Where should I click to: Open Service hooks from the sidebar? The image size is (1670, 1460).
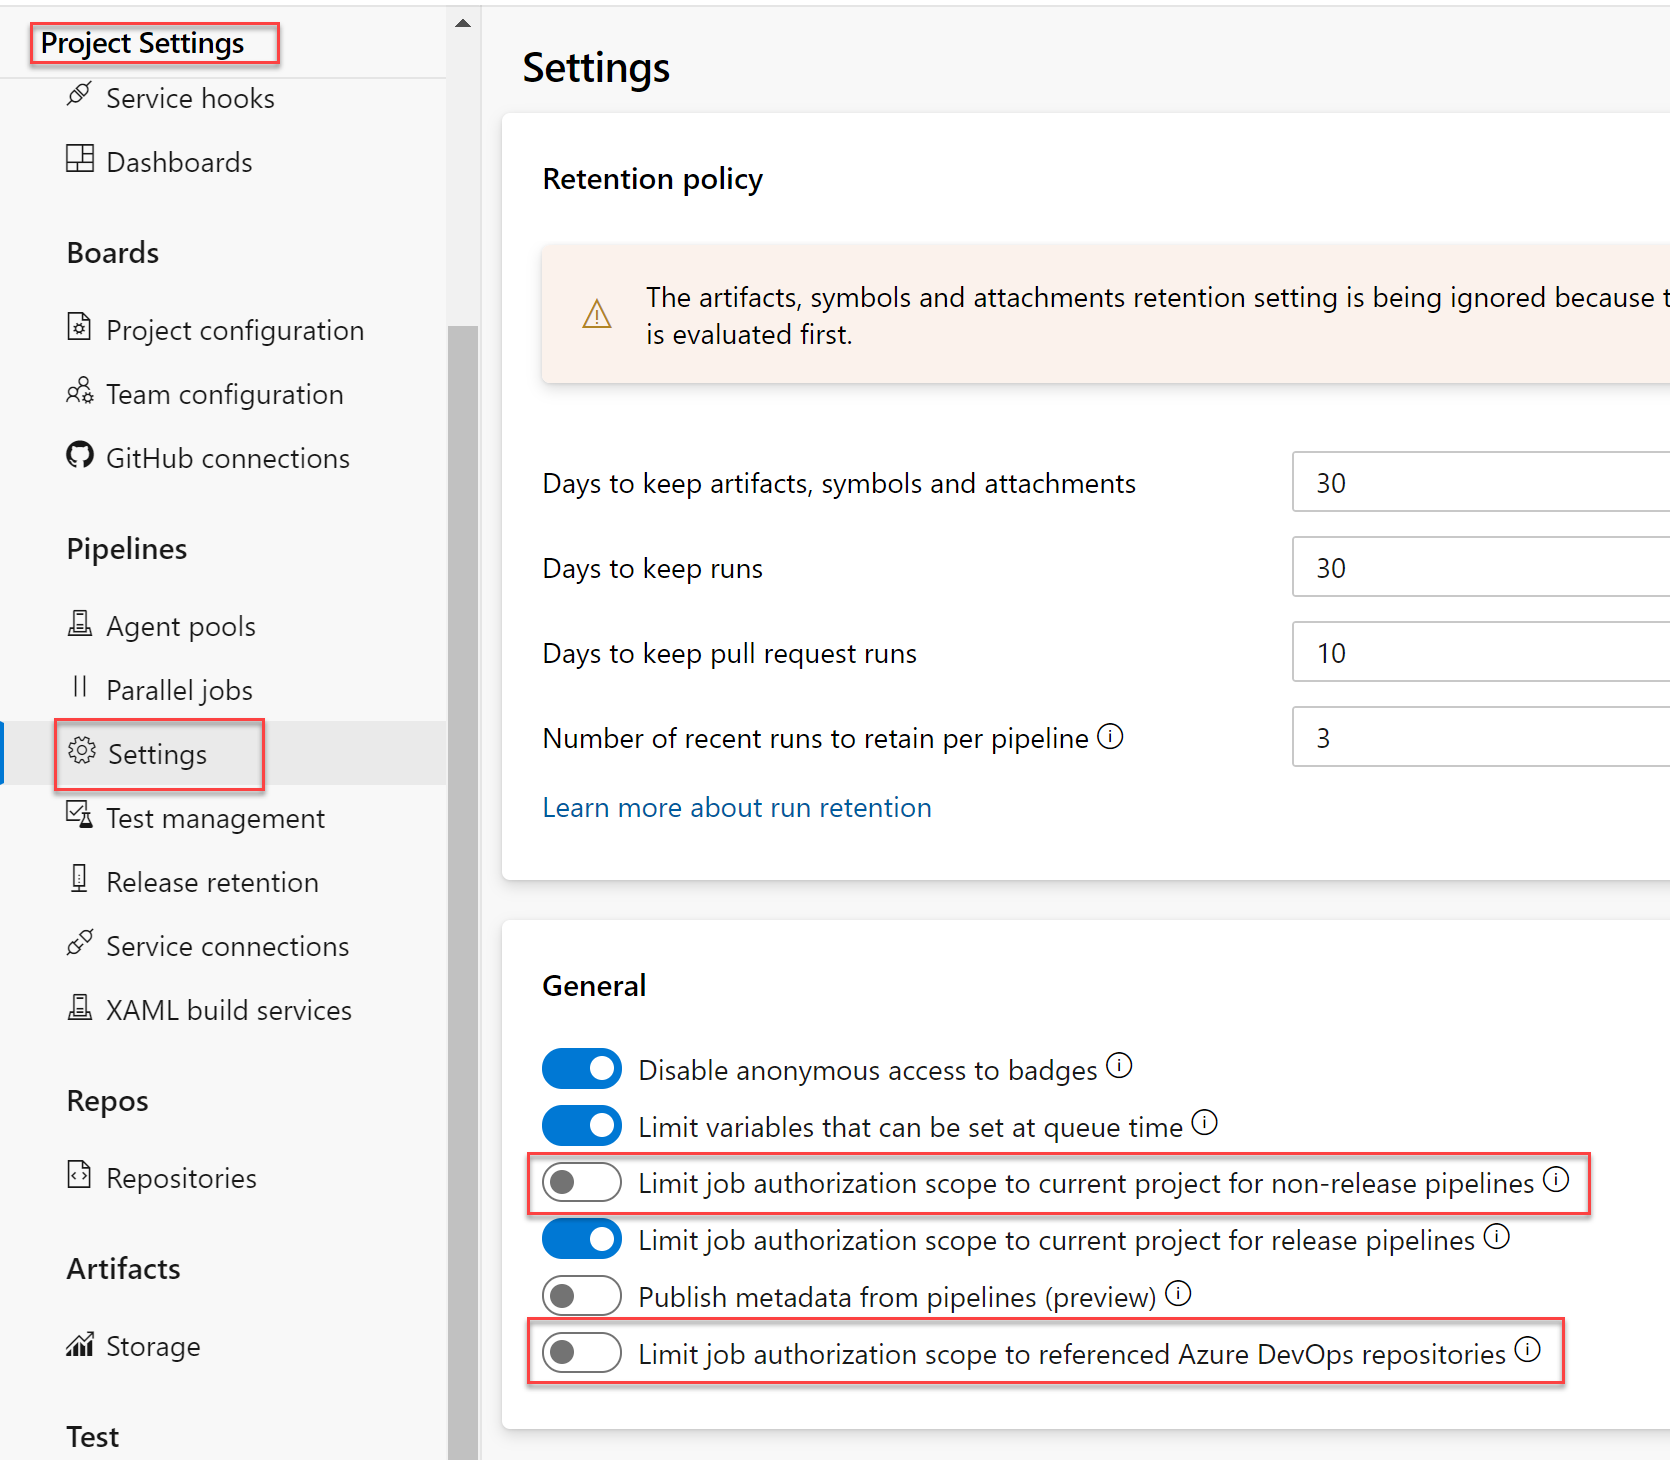190,97
